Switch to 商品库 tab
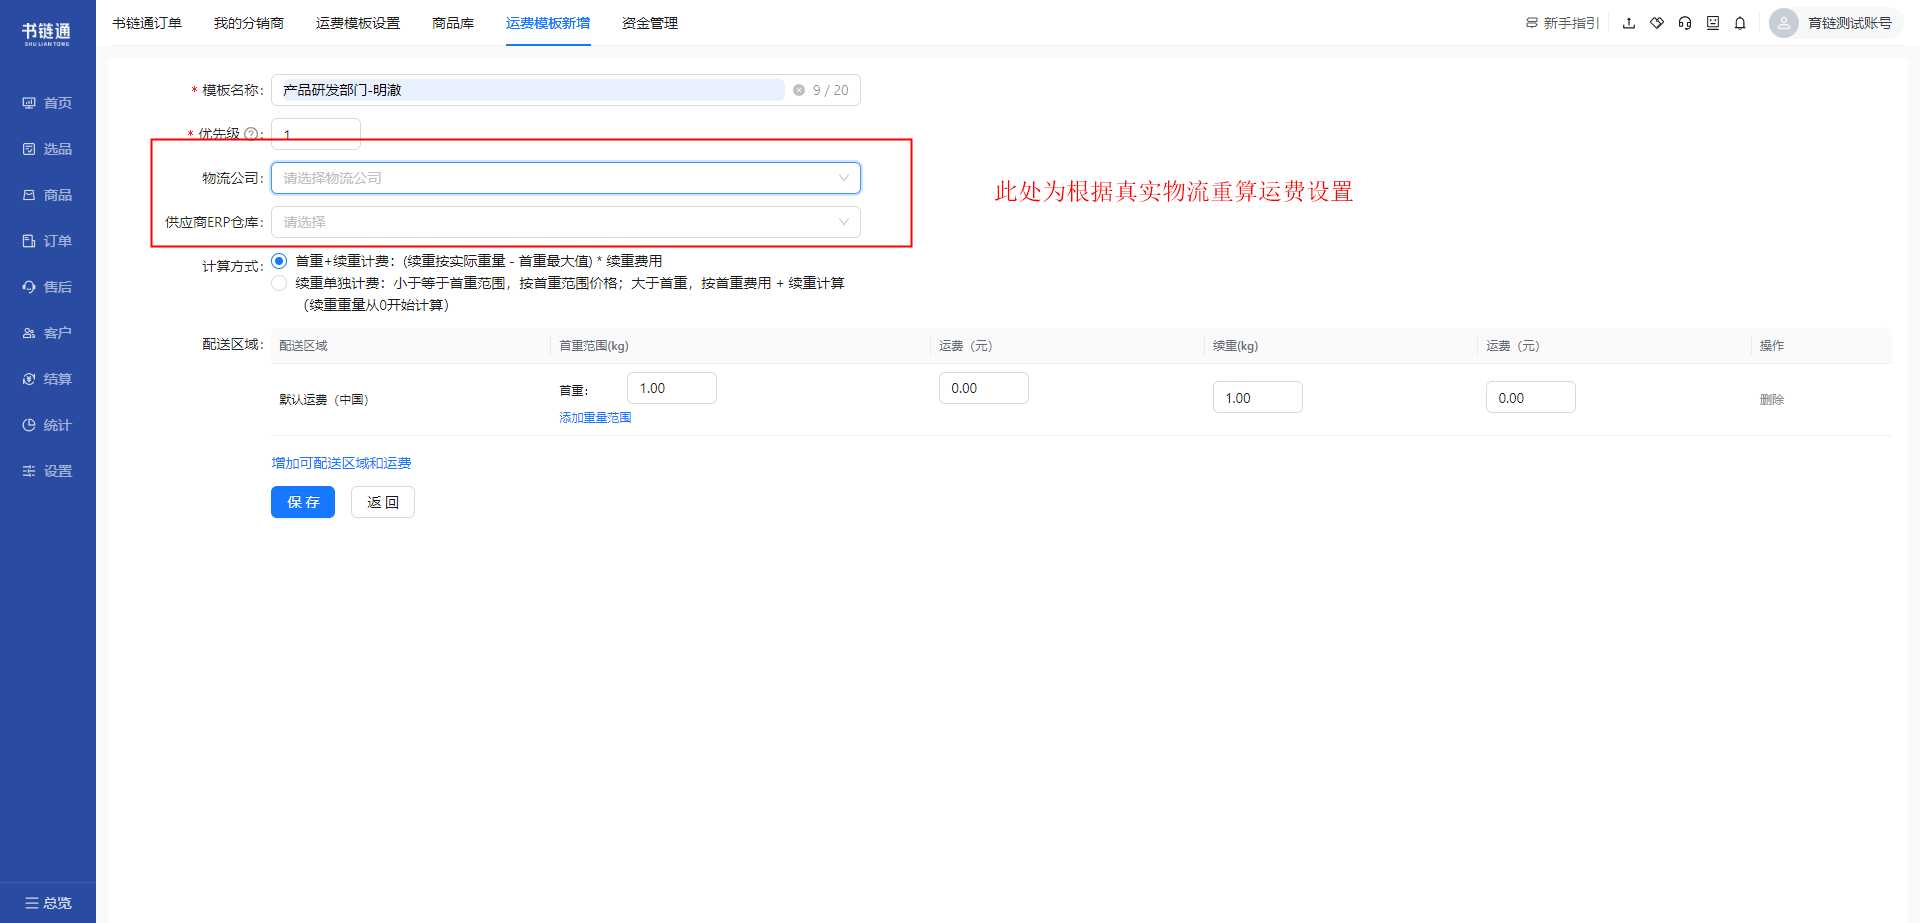The image size is (1920, 923). tap(453, 23)
